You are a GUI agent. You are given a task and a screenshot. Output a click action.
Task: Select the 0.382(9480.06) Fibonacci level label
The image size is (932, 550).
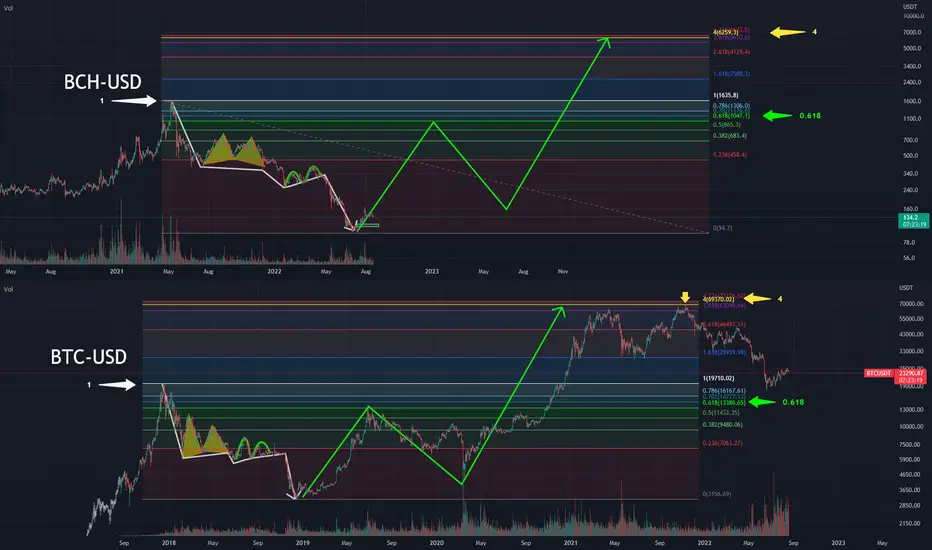click(722, 425)
